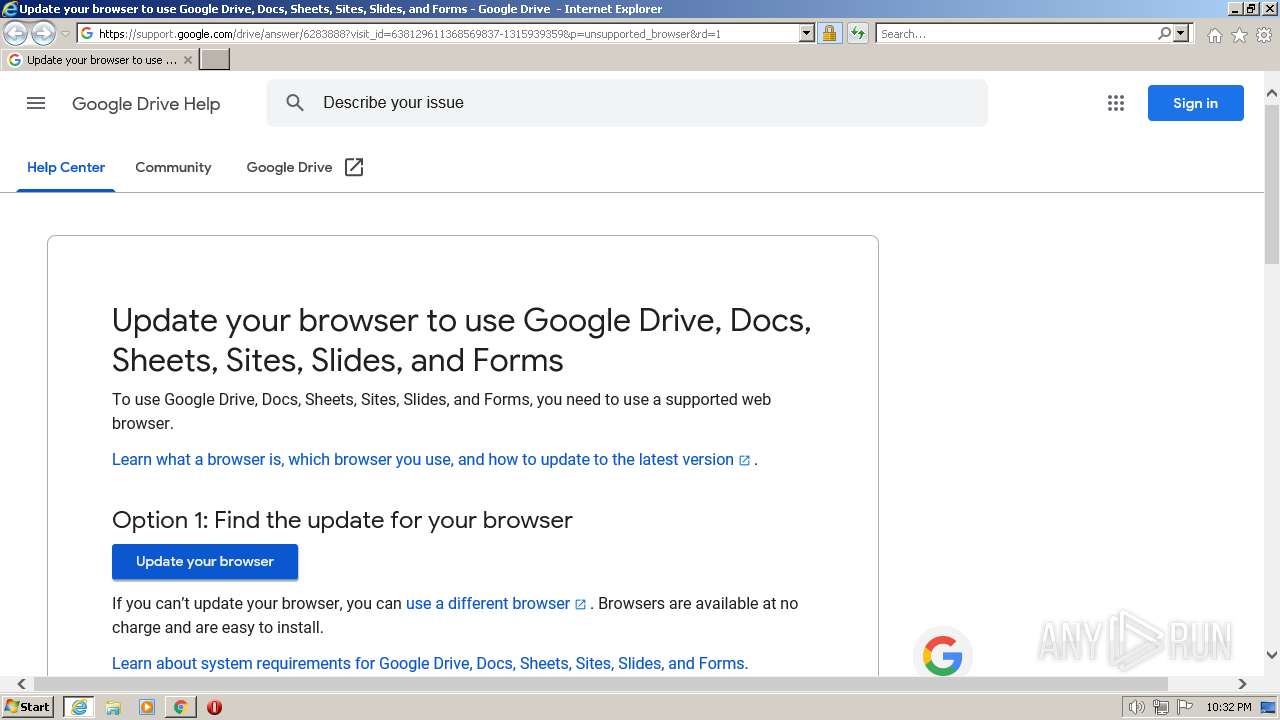Screen dimensions: 1280x720
Task: Click the IE Search box
Action: (1015, 34)
